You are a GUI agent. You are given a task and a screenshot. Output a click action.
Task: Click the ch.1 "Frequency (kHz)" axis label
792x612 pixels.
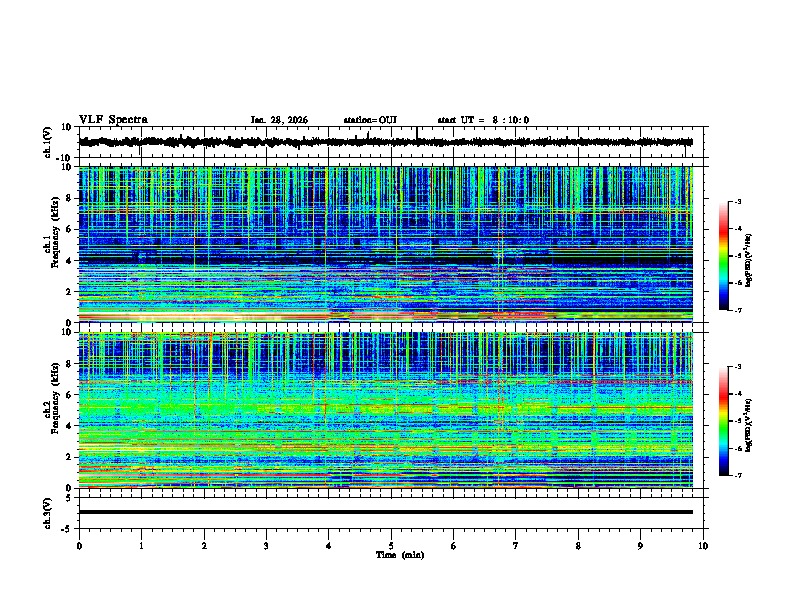click(55, 232)
